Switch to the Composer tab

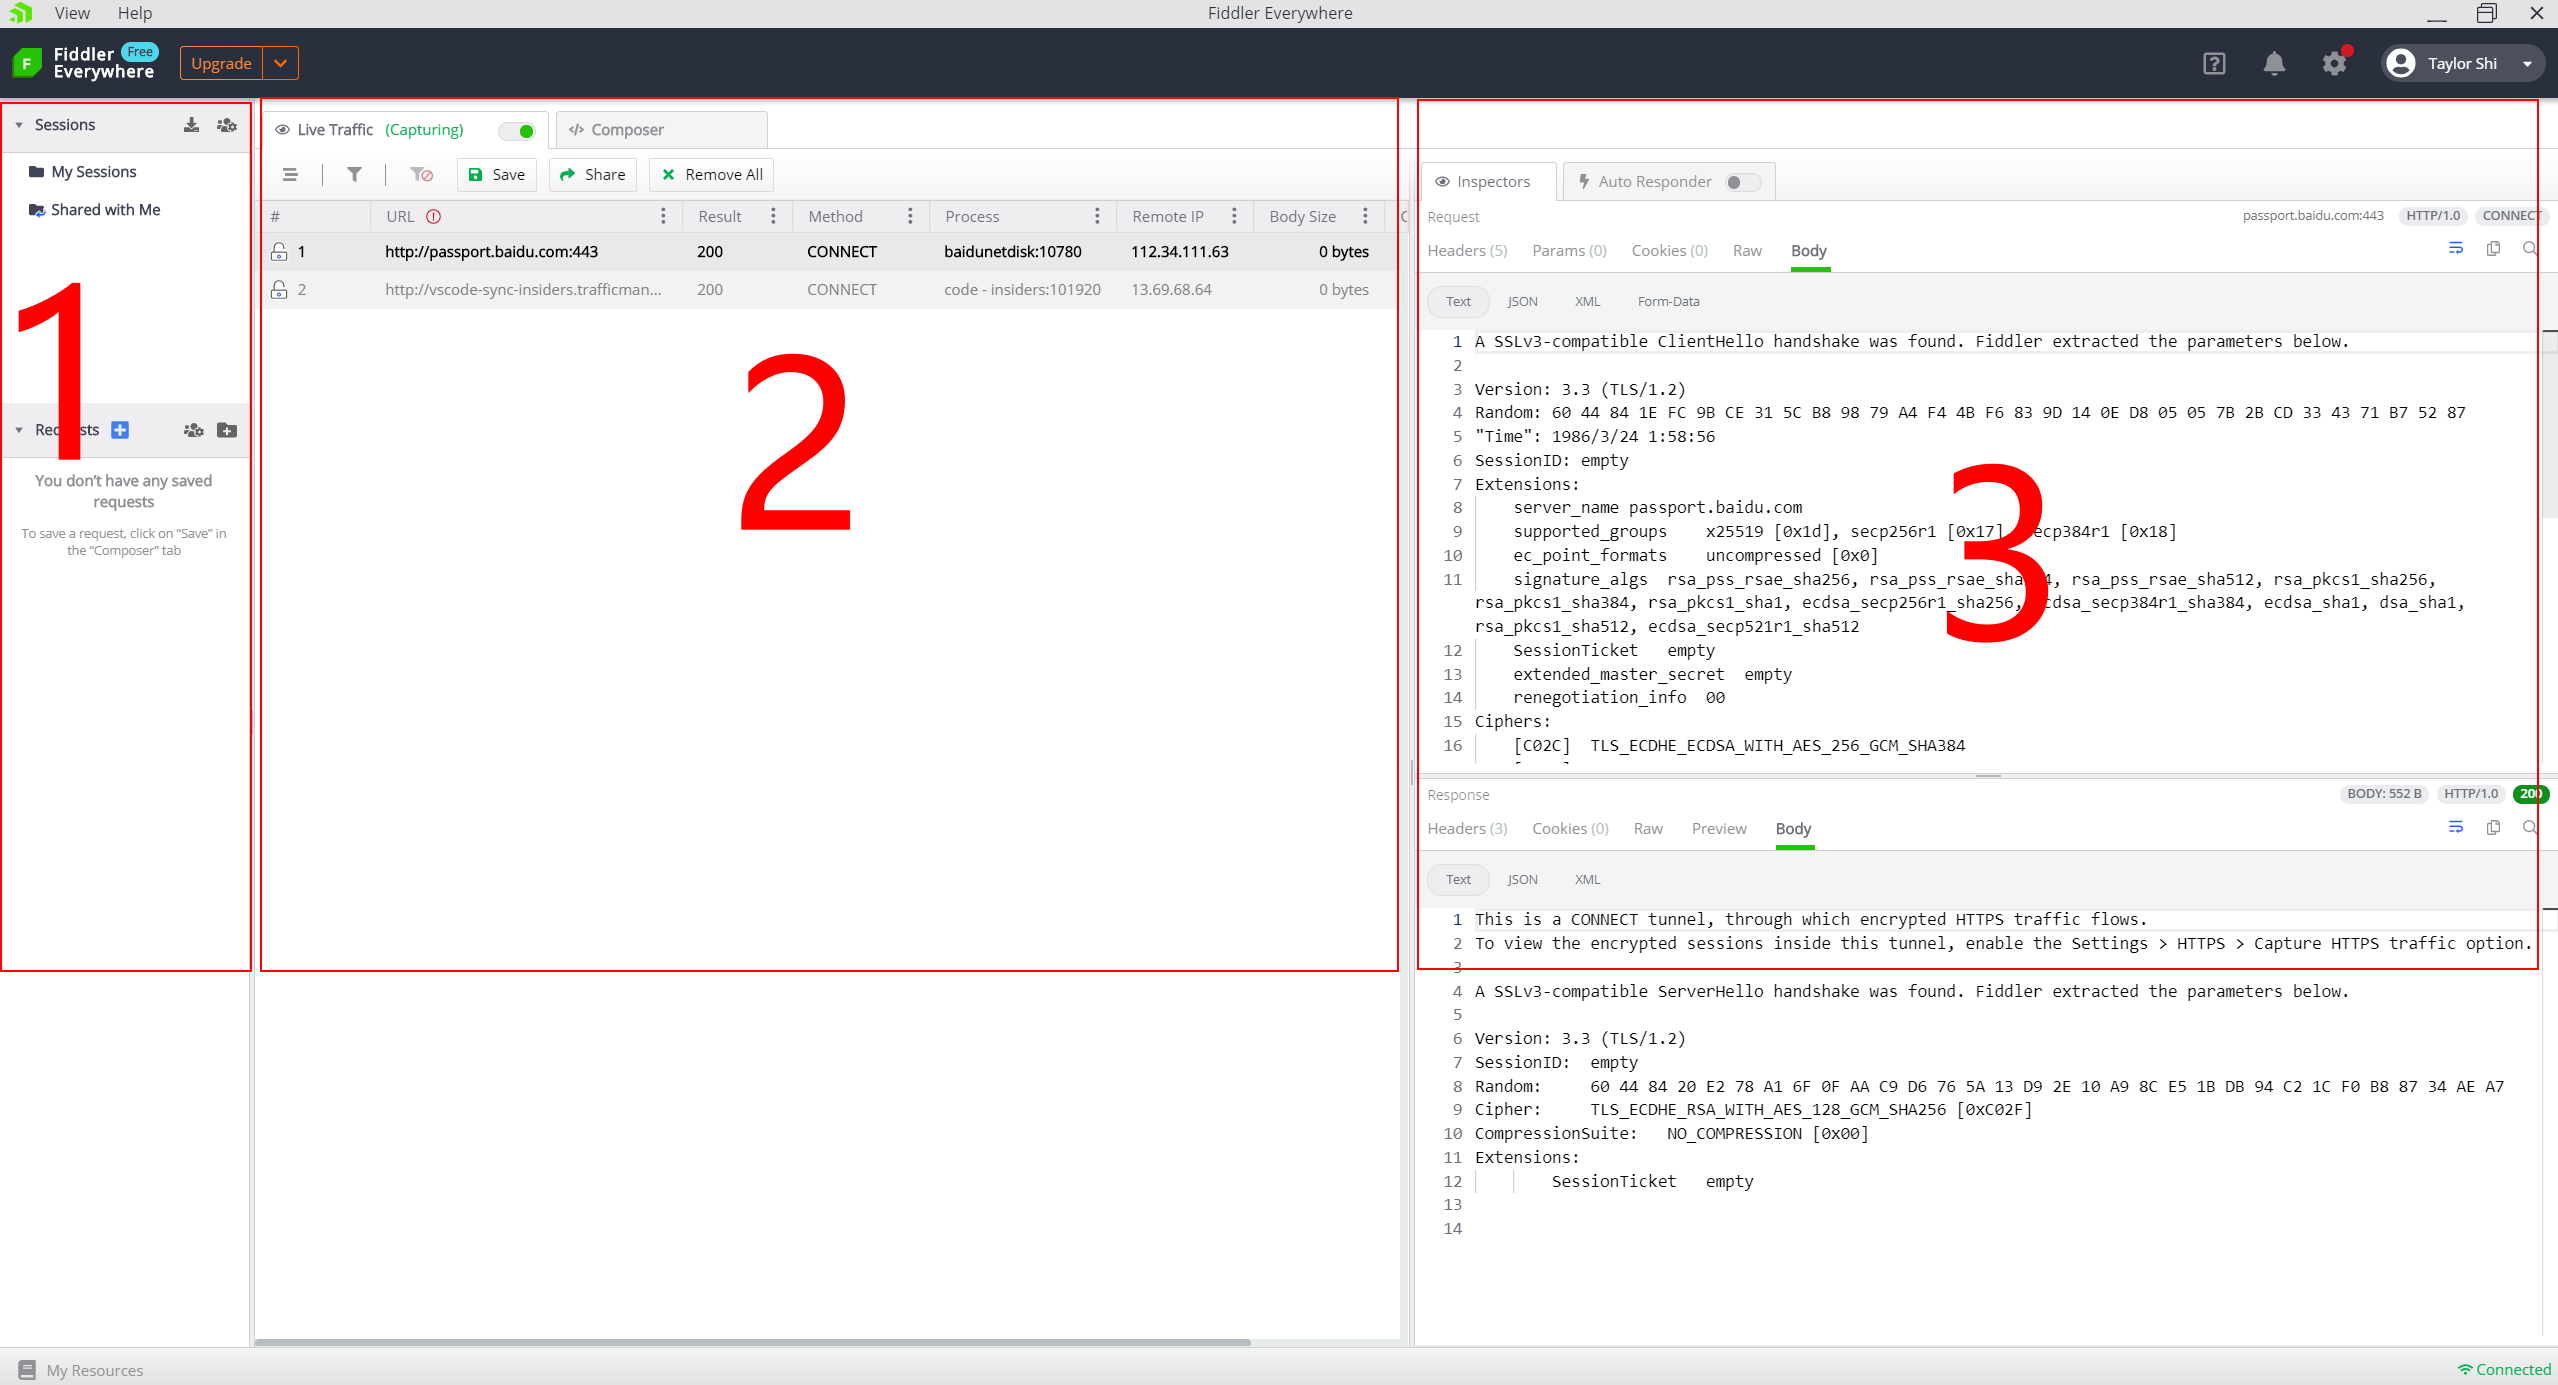click(626, 130)
